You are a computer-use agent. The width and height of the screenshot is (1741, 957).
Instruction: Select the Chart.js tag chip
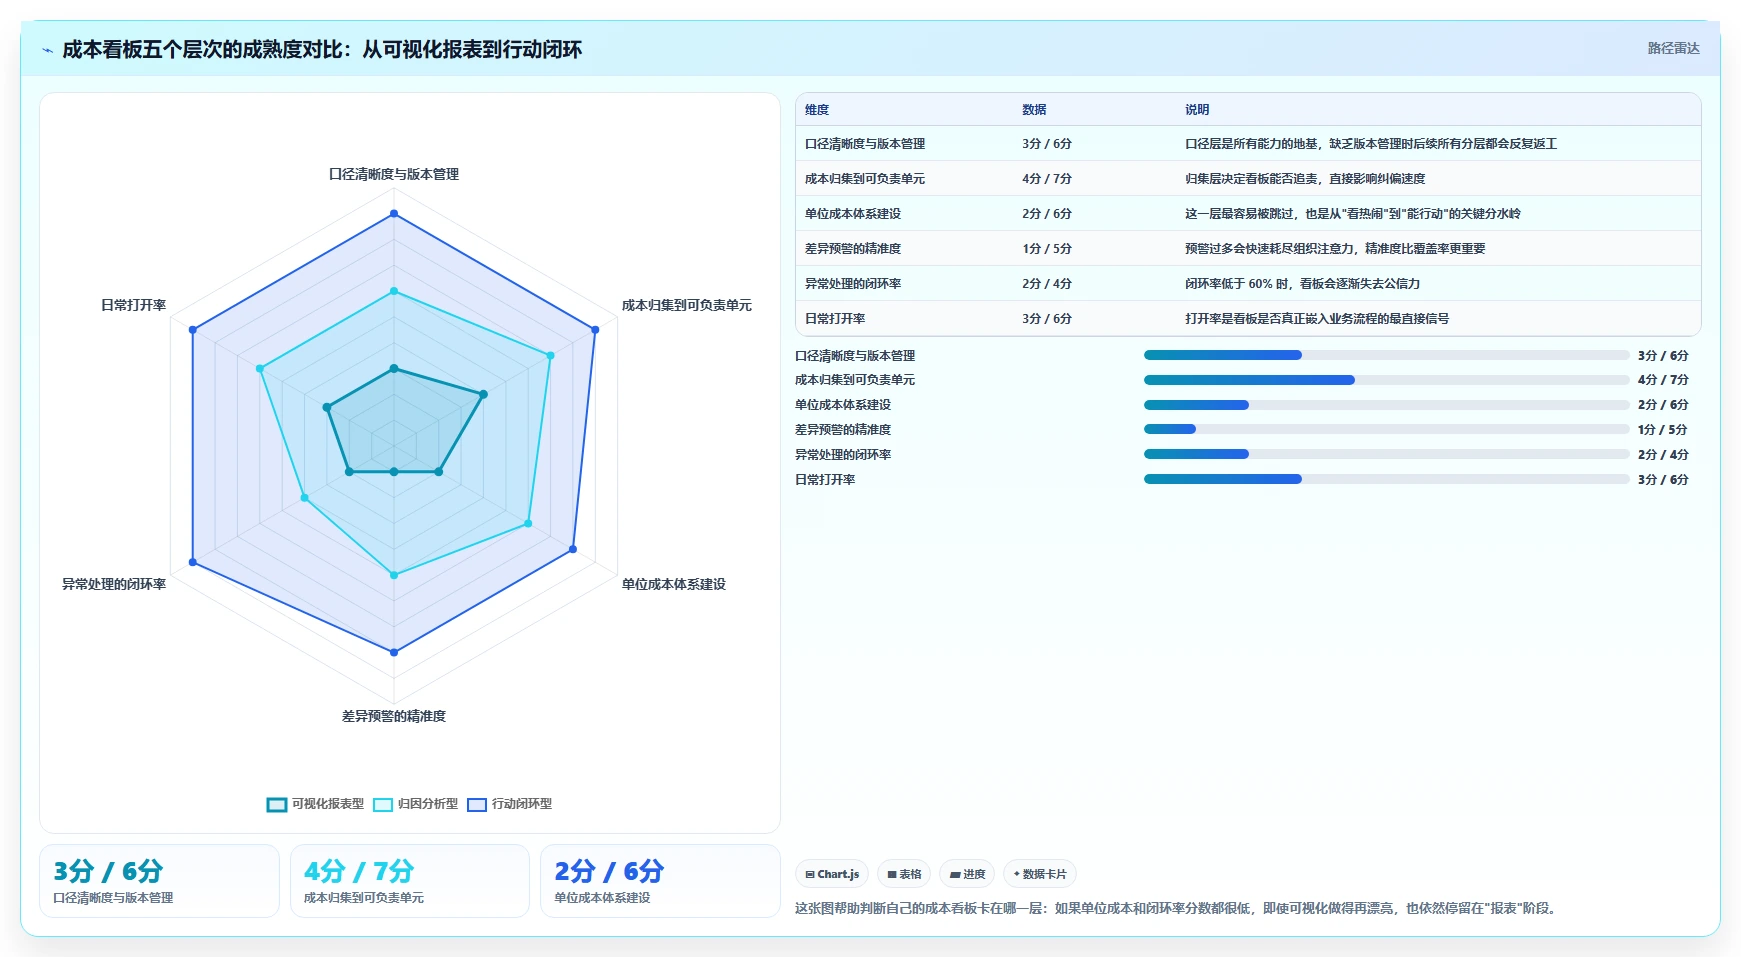[832, 874]
